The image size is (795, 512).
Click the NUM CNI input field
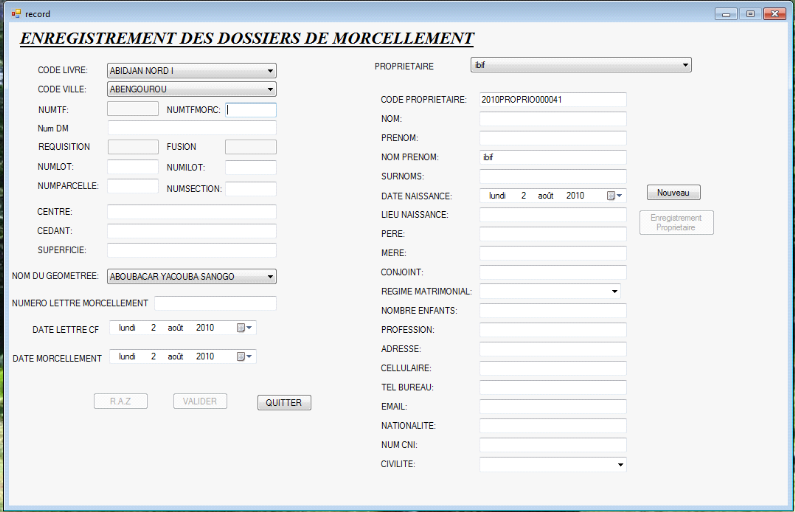(x=553, y=445)
